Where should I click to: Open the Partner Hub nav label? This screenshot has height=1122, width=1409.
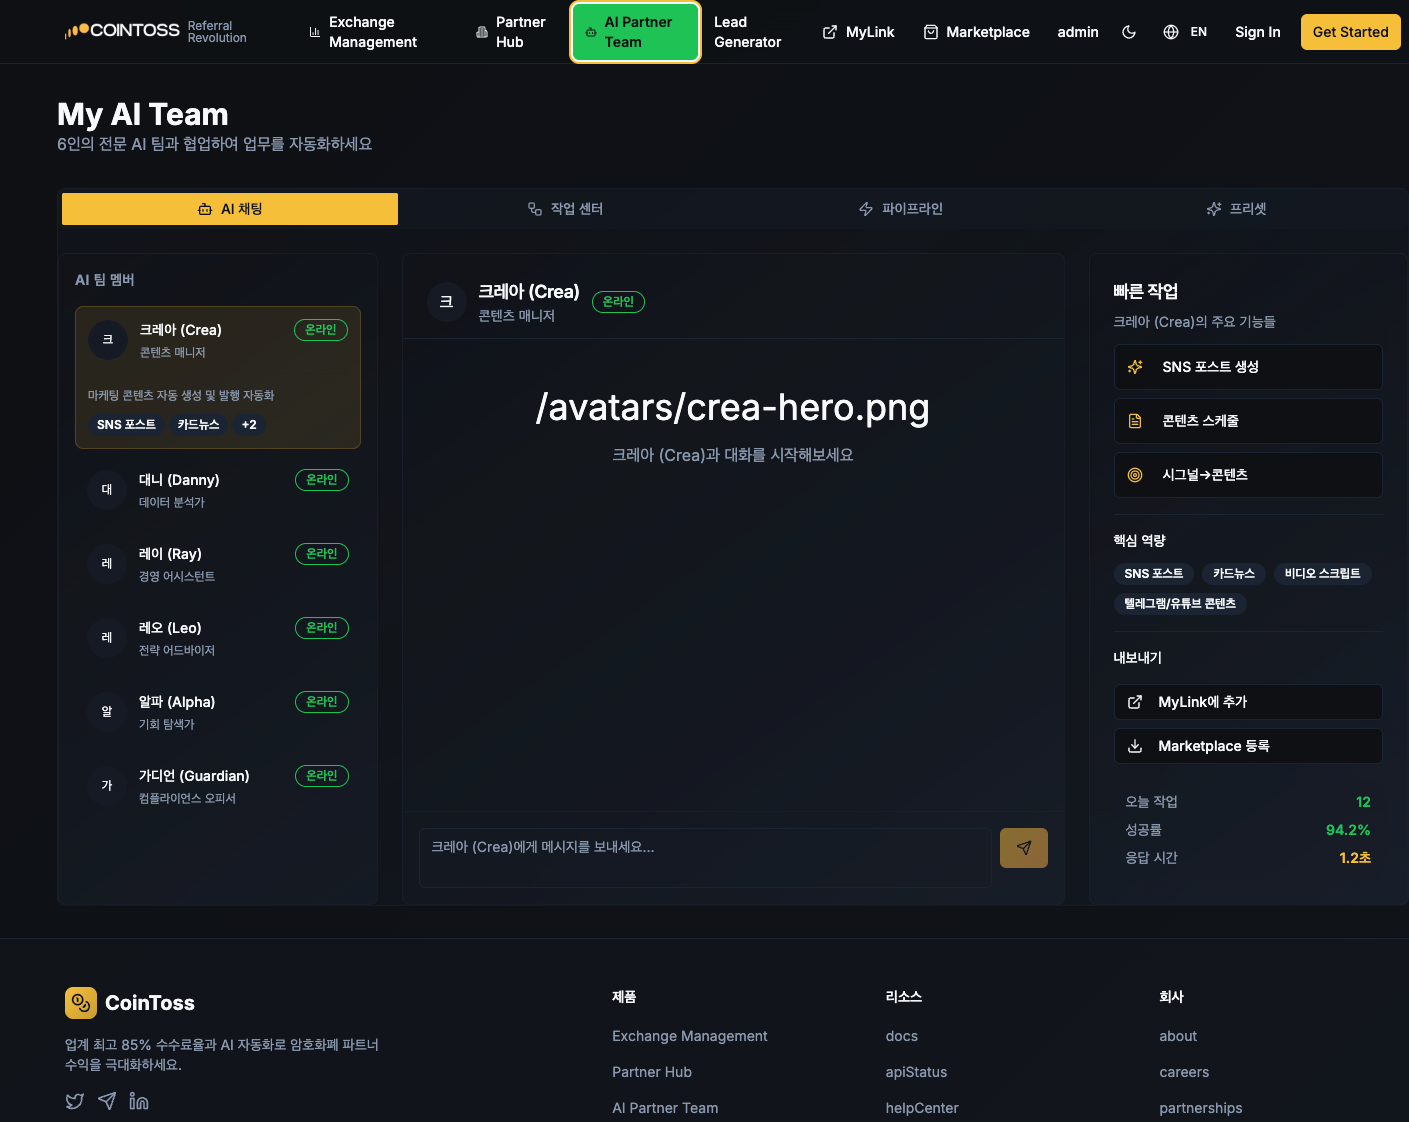(x=521, y=32)
